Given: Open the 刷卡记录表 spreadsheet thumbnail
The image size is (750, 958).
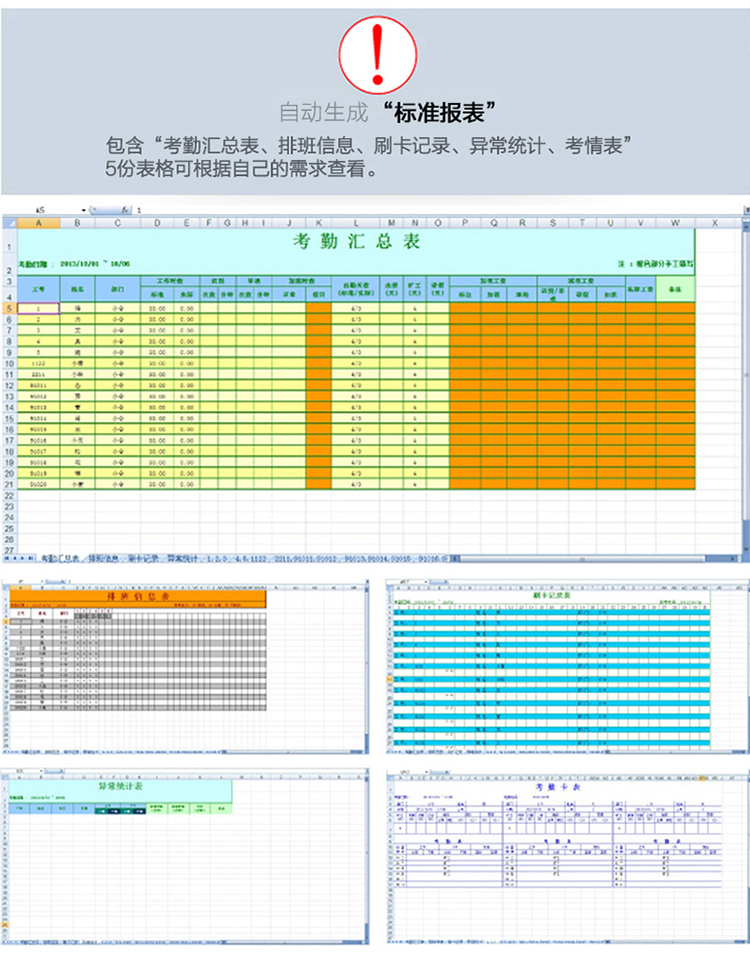Looking at the screenshot, I should point(567,667).
